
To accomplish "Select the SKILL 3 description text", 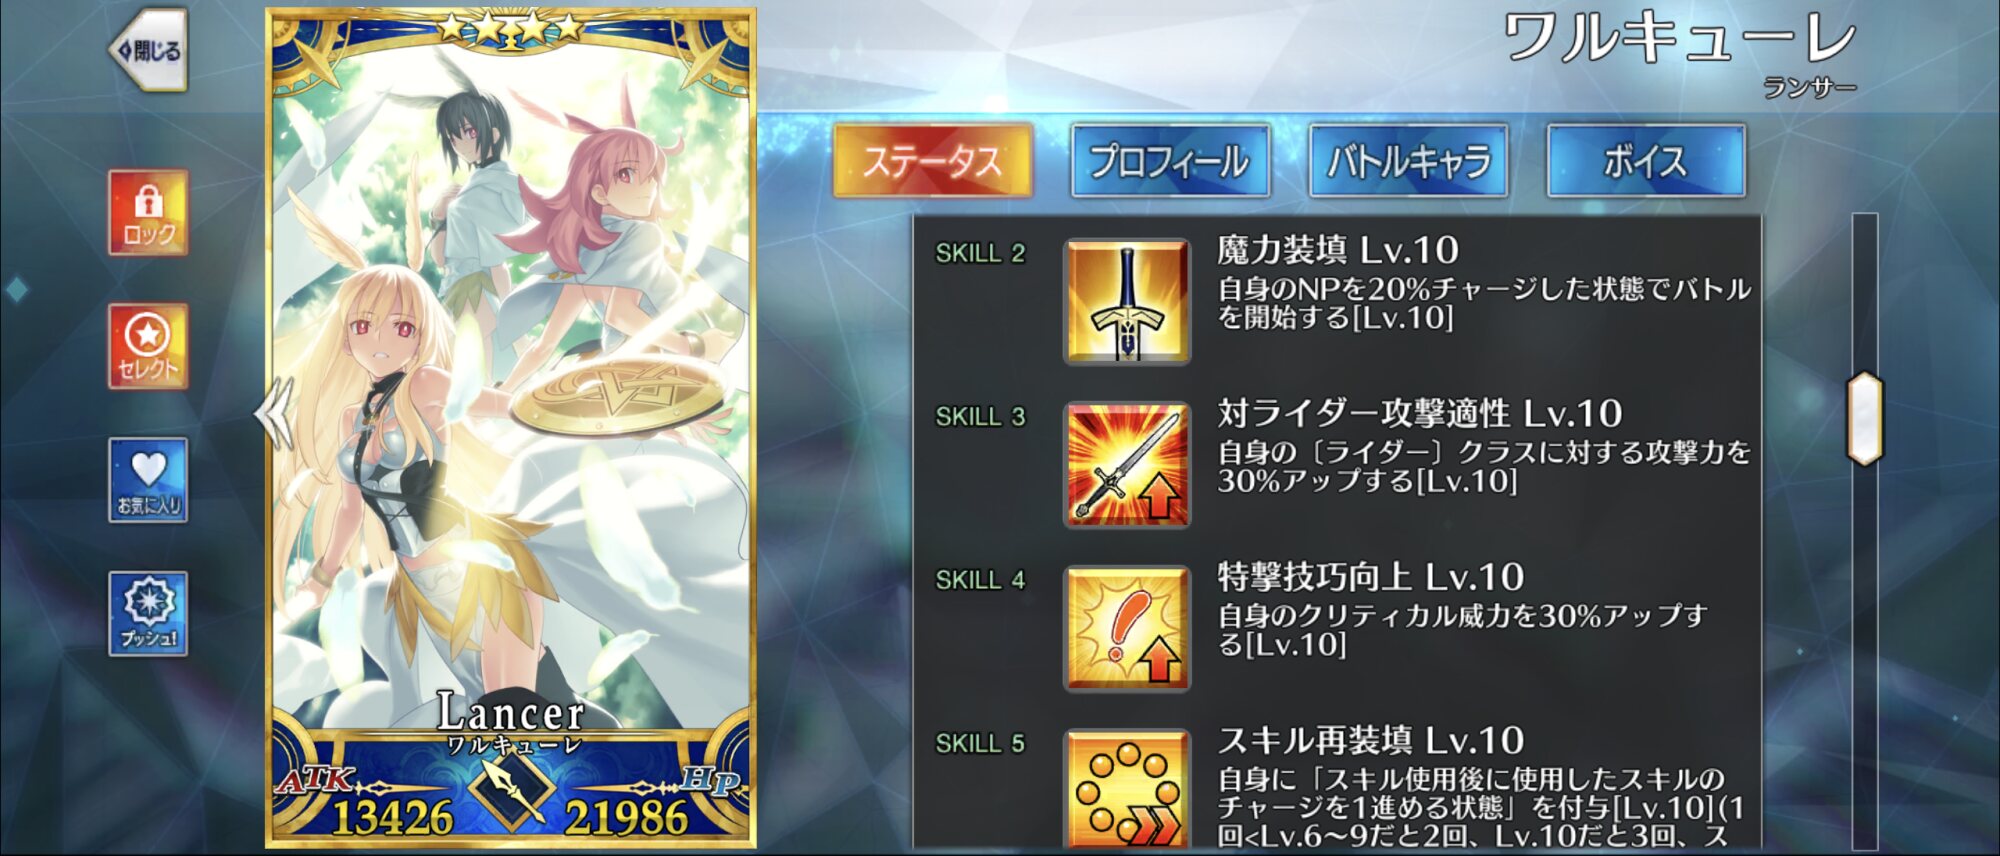I will click(1484, 467).
